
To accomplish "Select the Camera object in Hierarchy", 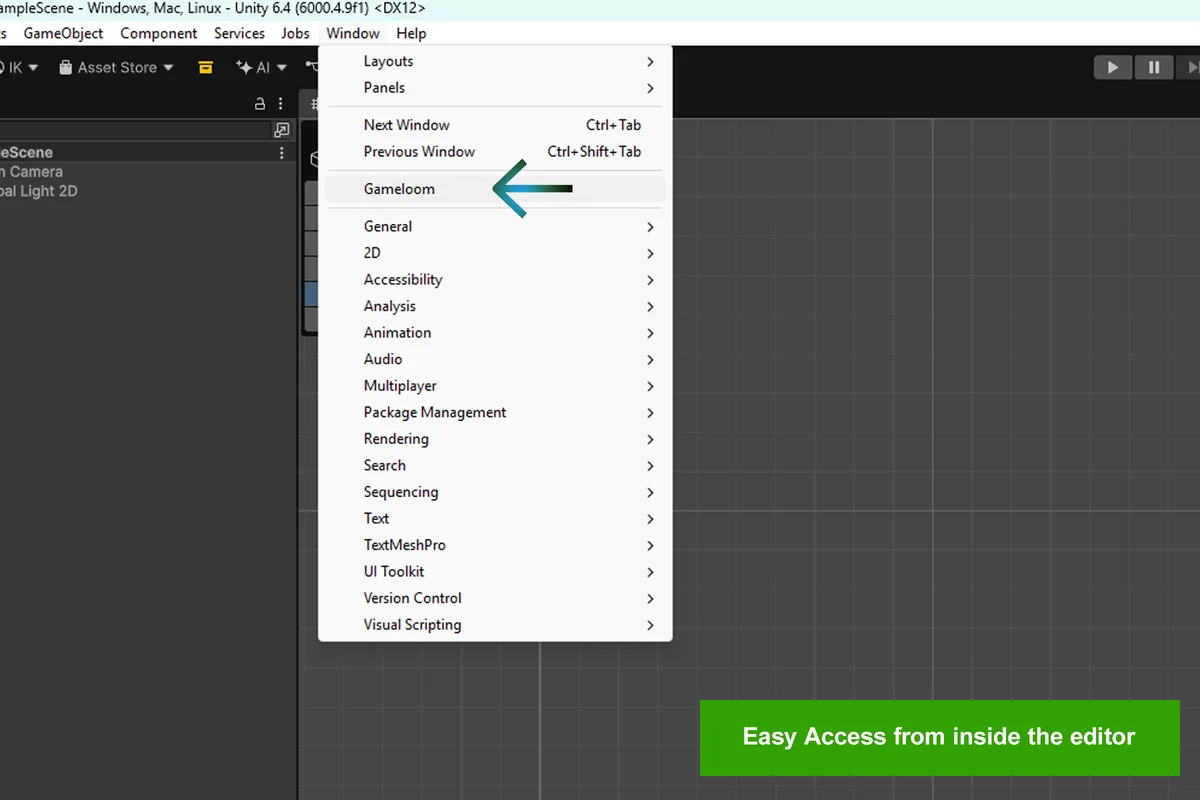I will pyautogui.click(x=32, y=172).
